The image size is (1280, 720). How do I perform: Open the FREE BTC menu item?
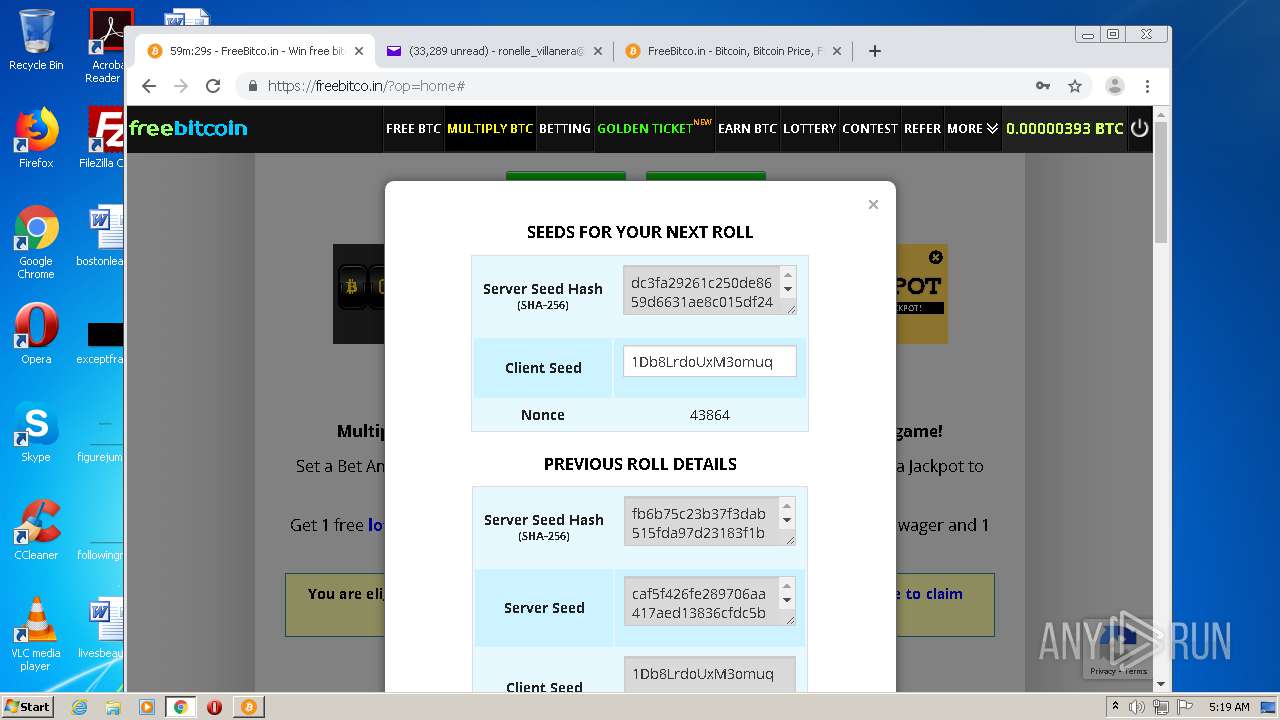pyautogui.click(x=413, y=128)
